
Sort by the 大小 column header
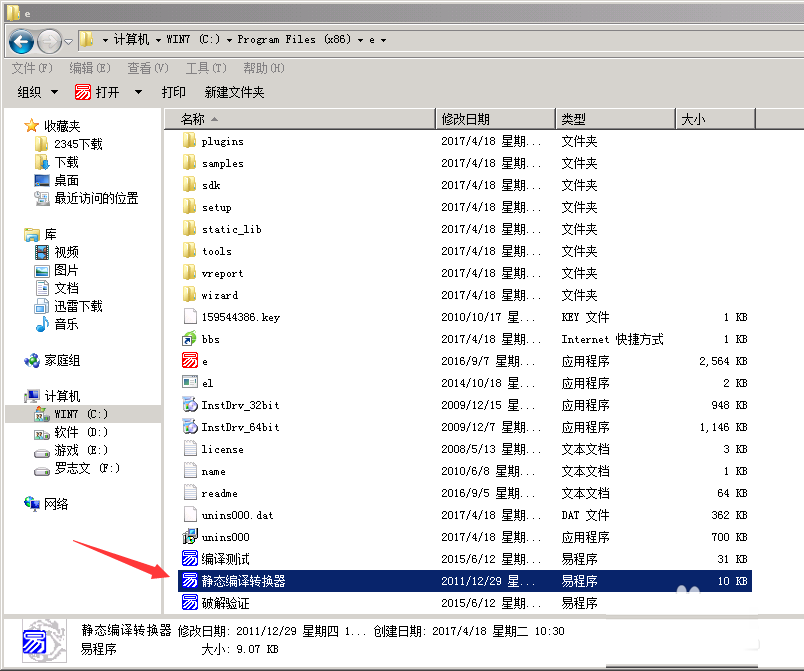point(715,119)
